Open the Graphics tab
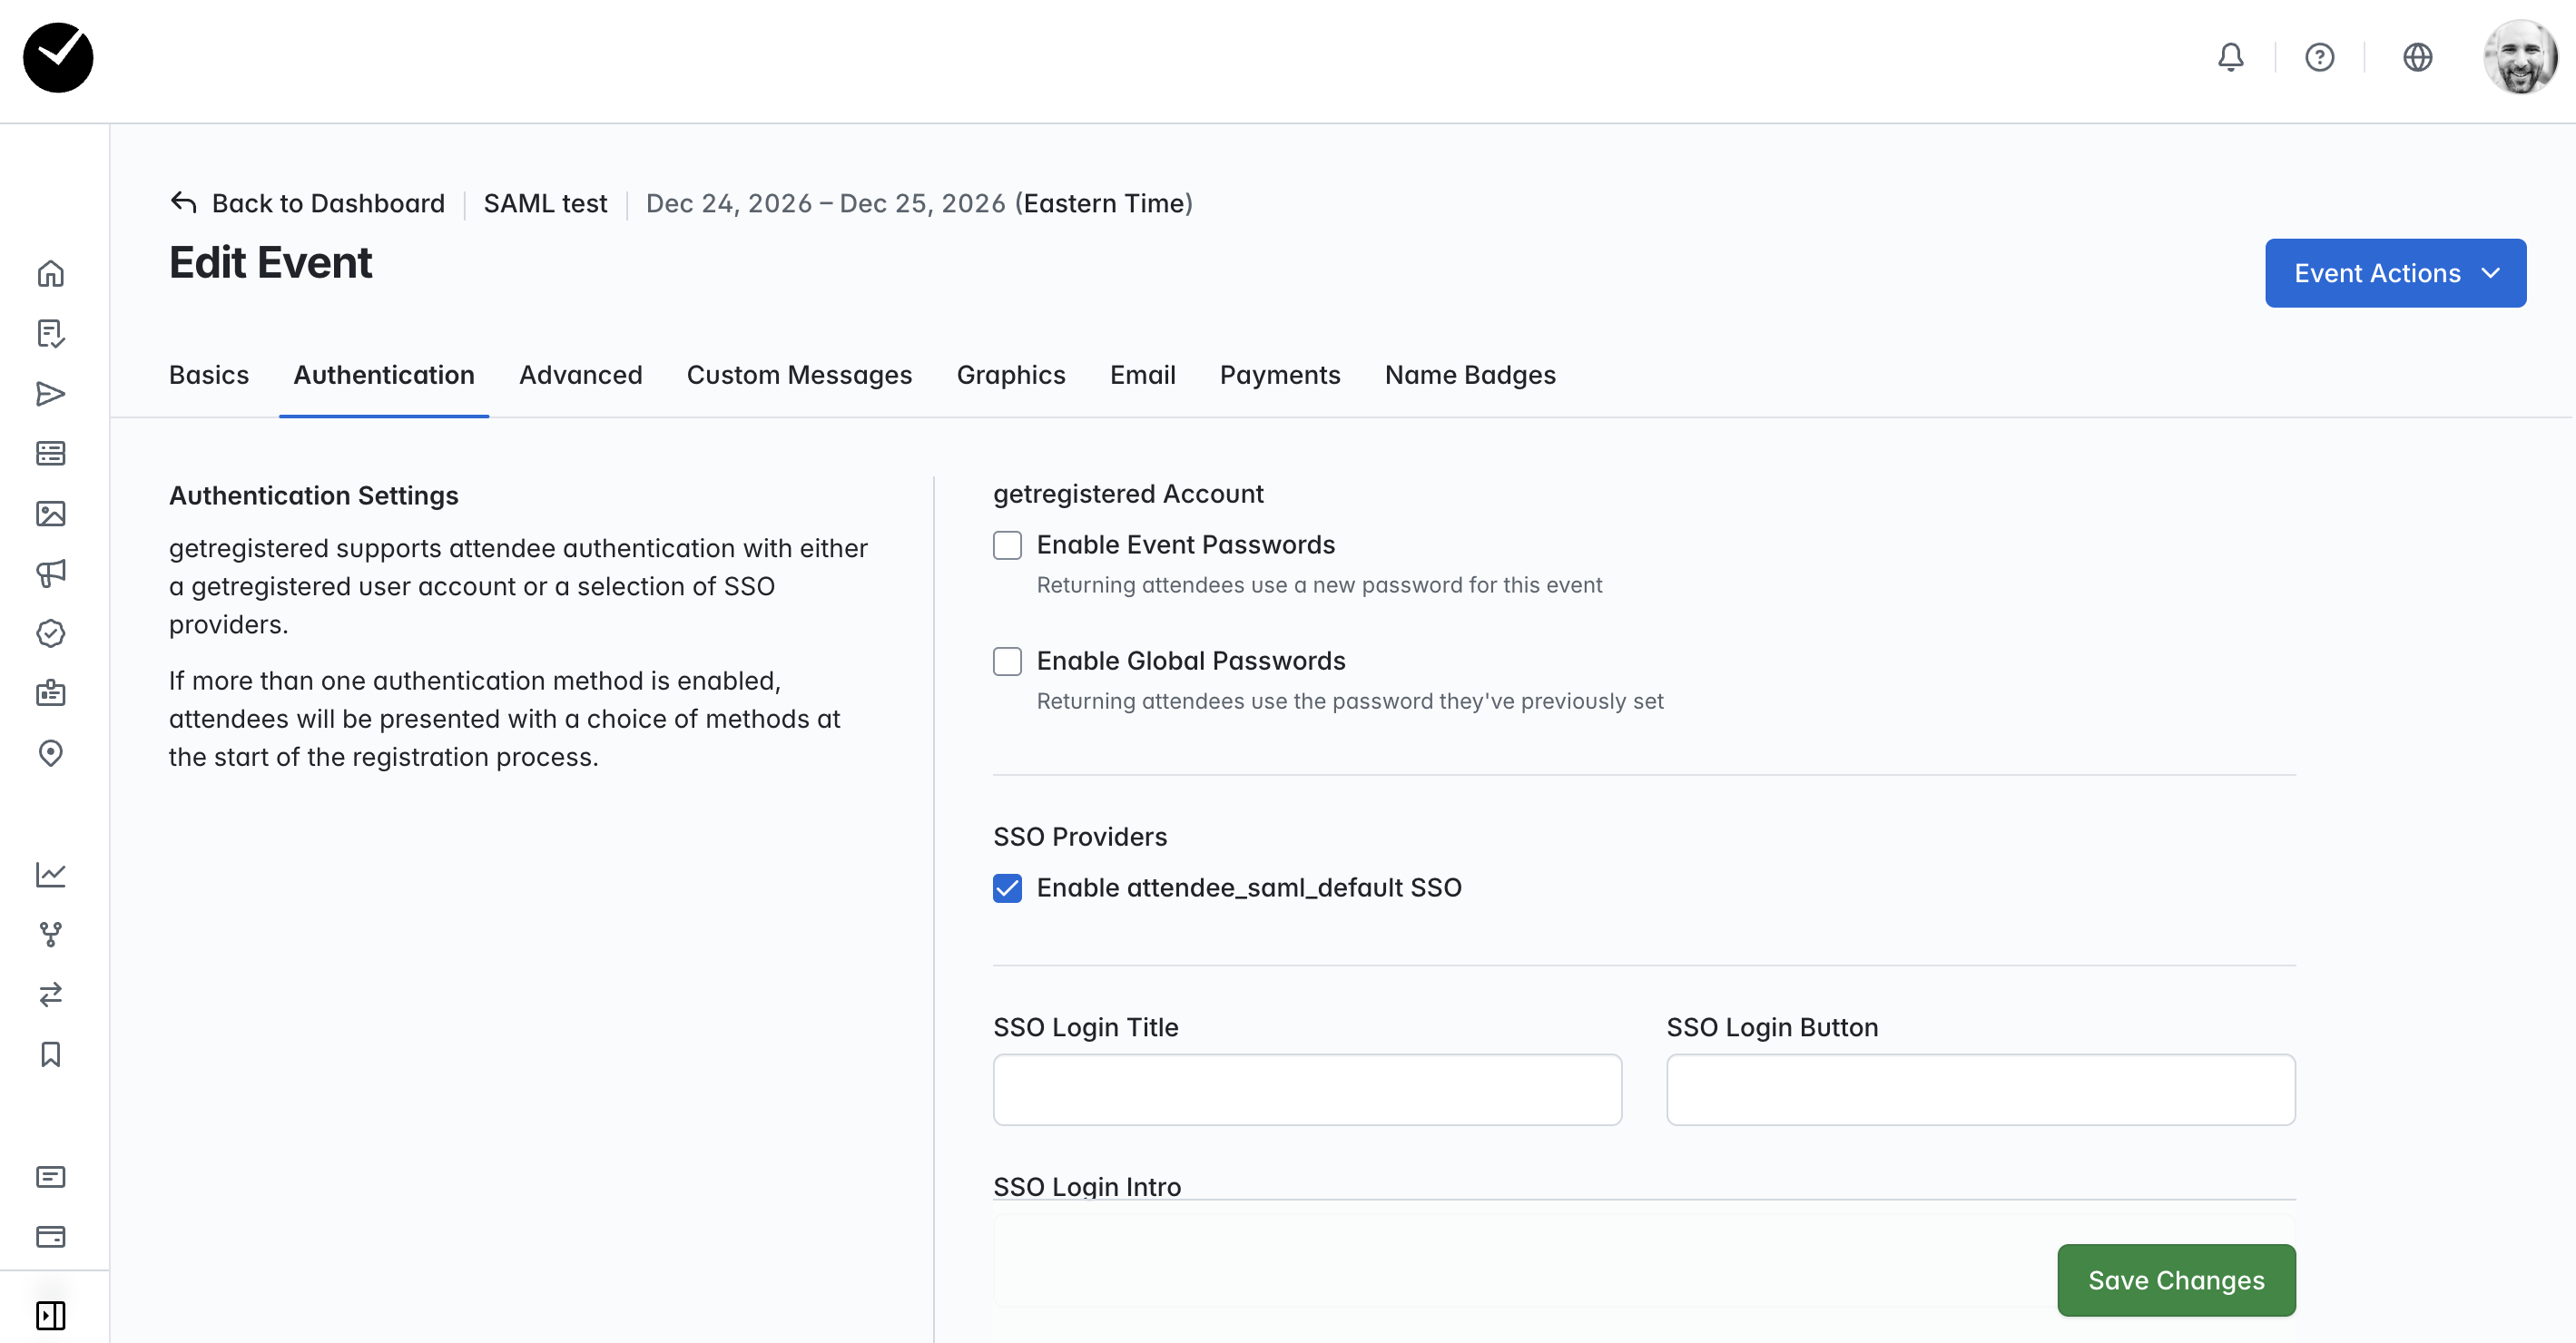The image size is (2576, 1343). coord(1011,375)
